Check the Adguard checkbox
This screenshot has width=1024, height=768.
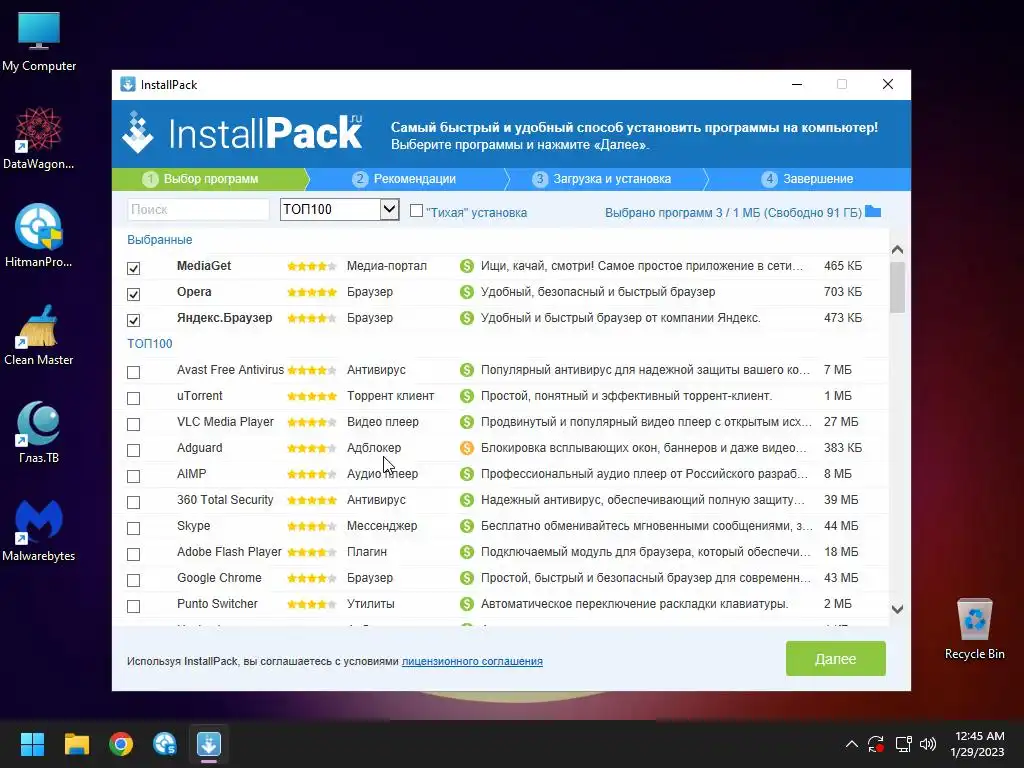(133, 451)
